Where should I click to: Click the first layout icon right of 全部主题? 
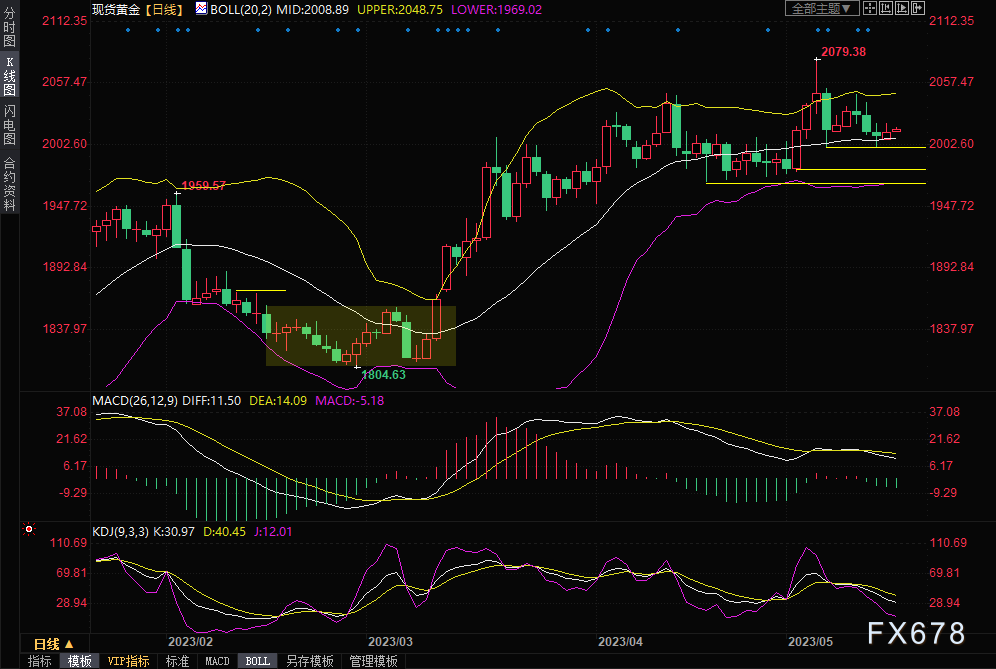pyautogui.click(x=870, y=8)
